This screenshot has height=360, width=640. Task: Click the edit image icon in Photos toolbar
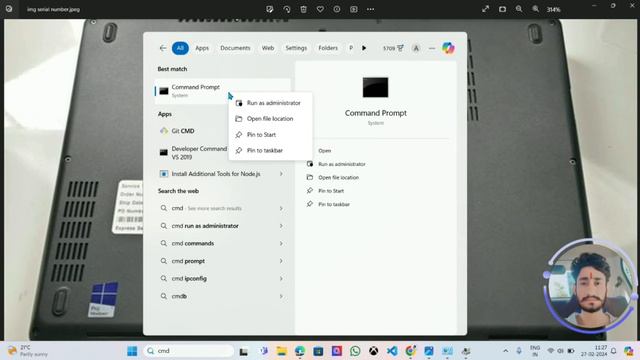pos(269,9)
